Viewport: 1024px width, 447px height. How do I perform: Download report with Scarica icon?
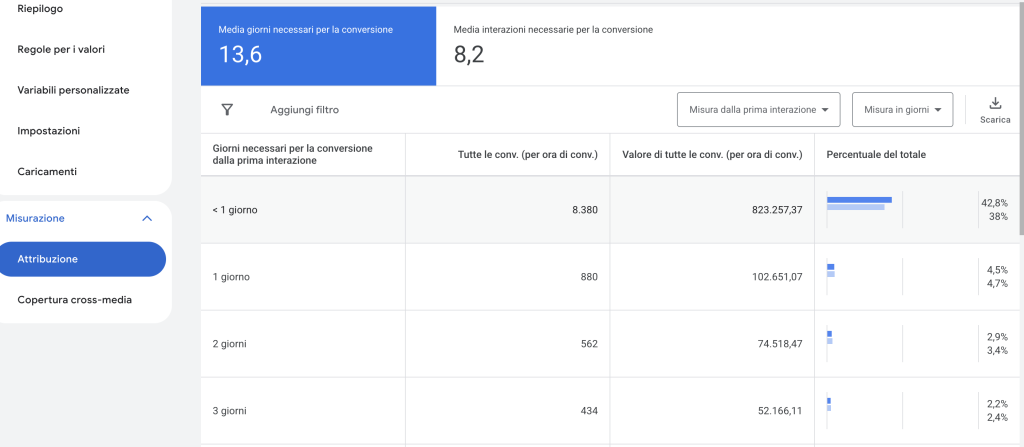(995, 110)
